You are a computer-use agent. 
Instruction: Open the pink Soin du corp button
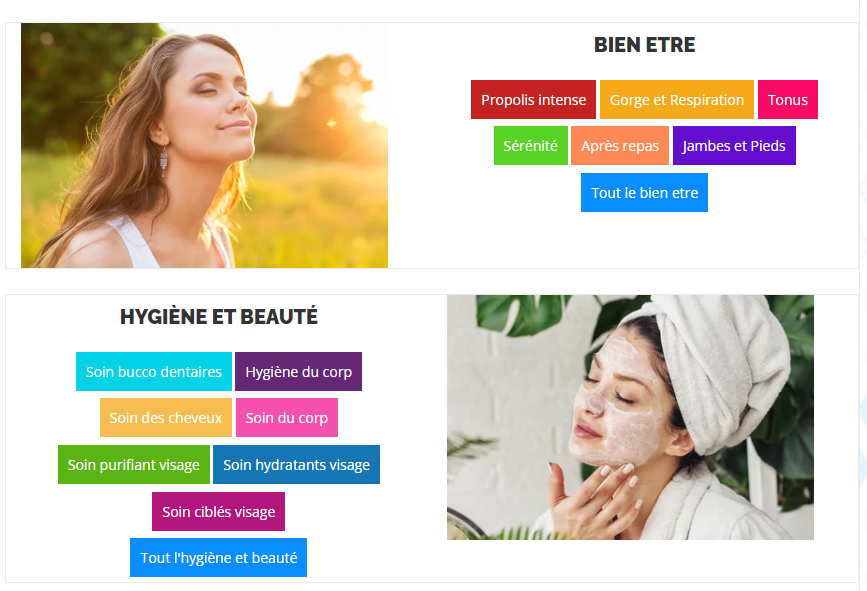(x=286, y=417)
